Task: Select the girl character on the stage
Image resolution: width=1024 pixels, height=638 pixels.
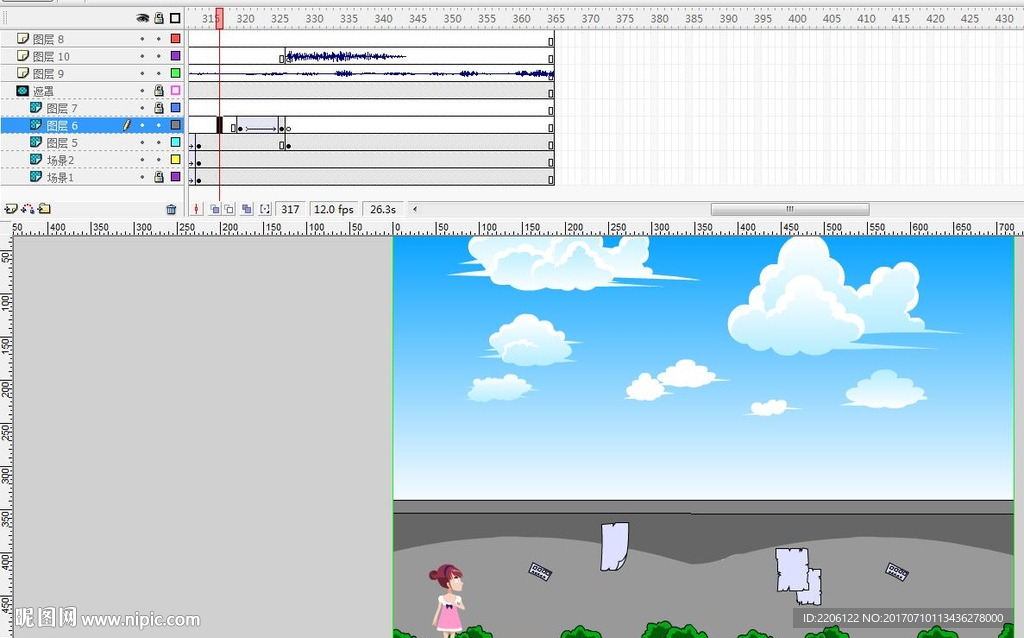Action: coord(447,600)
